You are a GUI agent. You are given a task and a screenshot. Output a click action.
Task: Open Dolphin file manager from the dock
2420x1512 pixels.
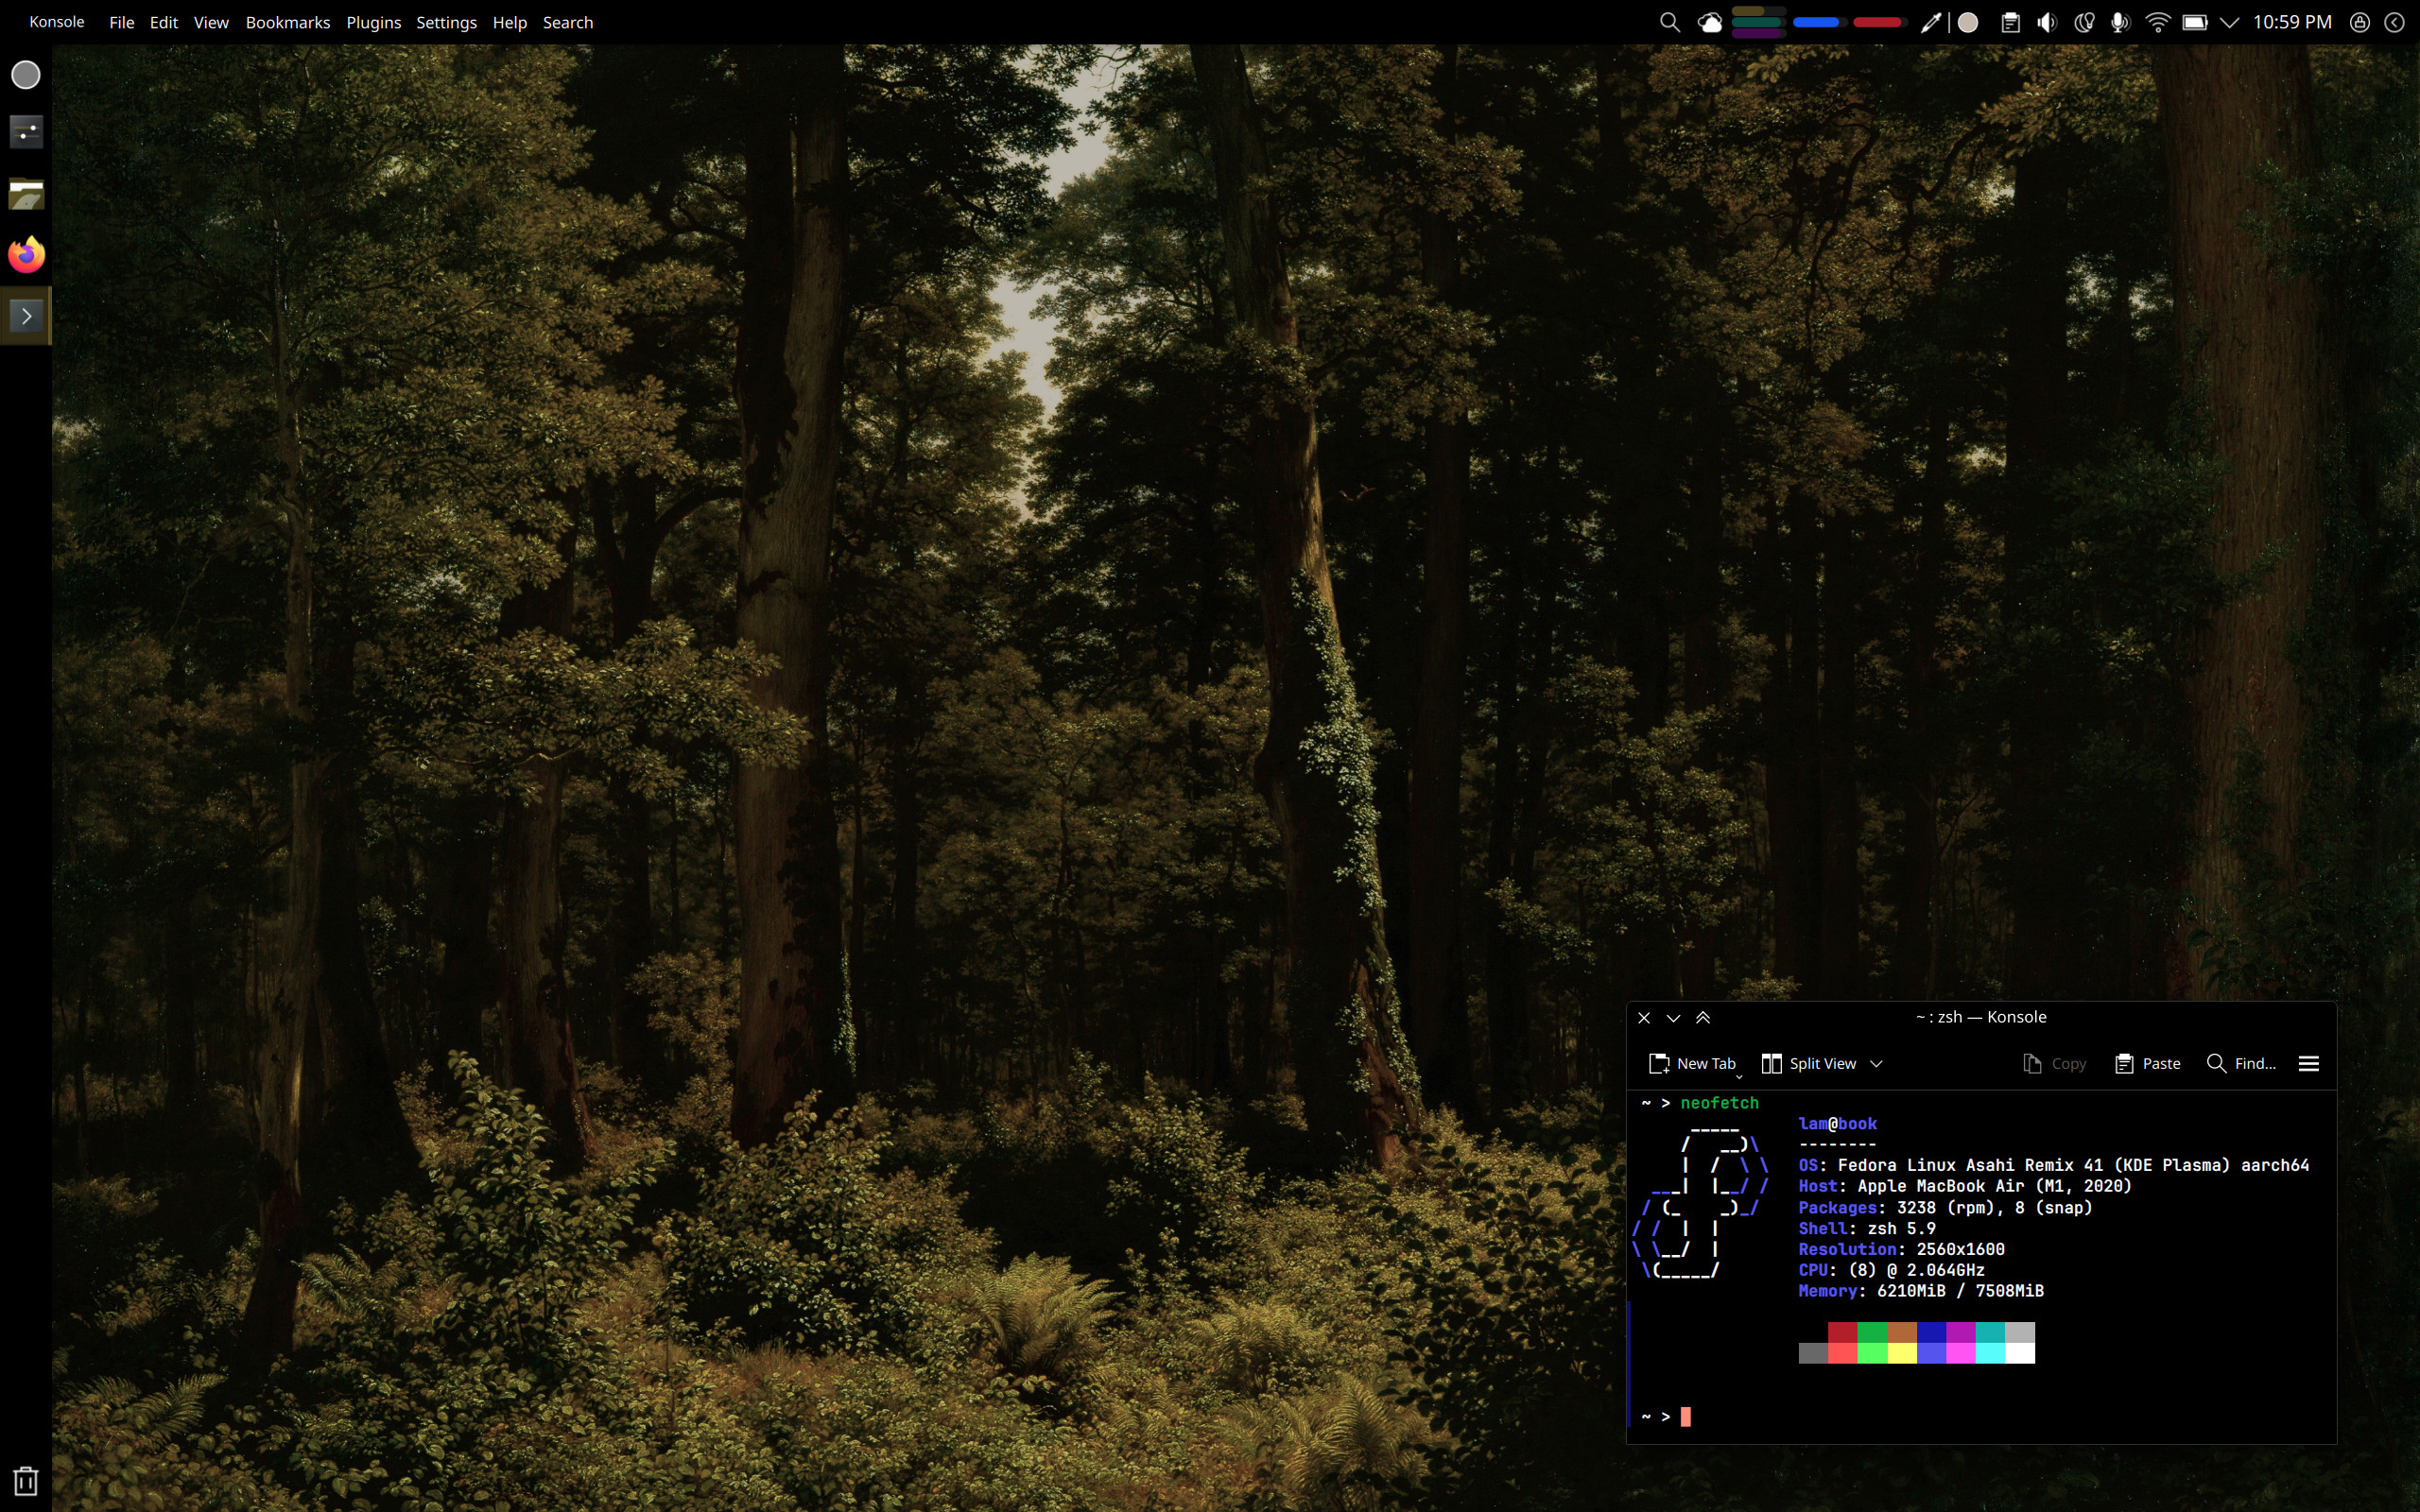tap(26, 194)
